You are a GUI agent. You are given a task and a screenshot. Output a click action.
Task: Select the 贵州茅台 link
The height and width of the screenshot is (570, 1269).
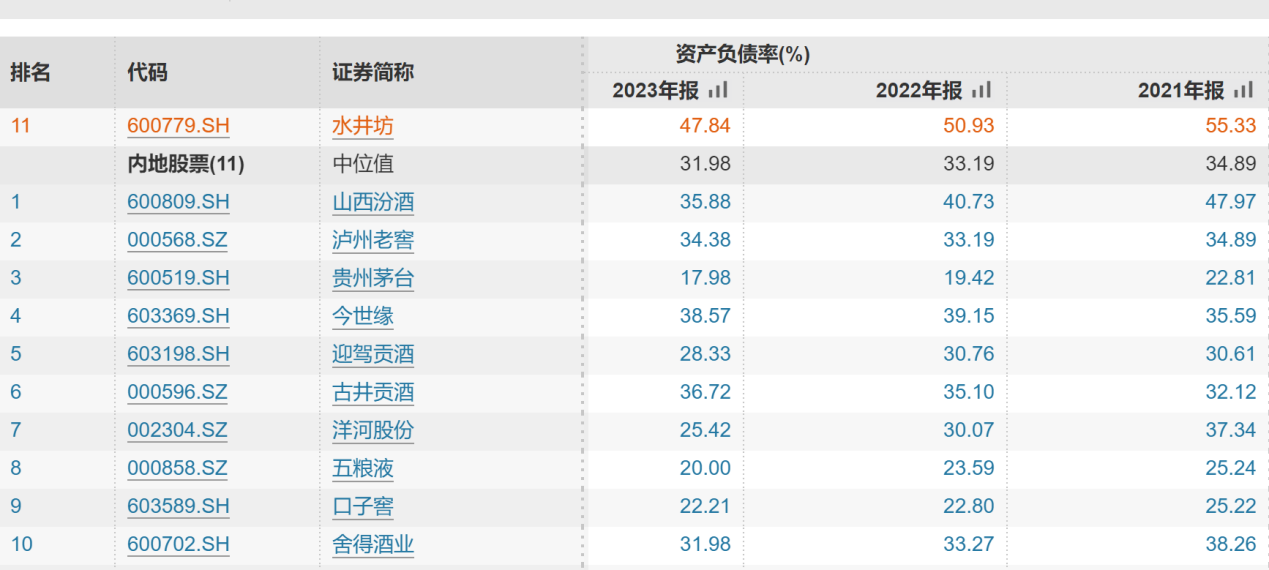[x=373, y=278]
